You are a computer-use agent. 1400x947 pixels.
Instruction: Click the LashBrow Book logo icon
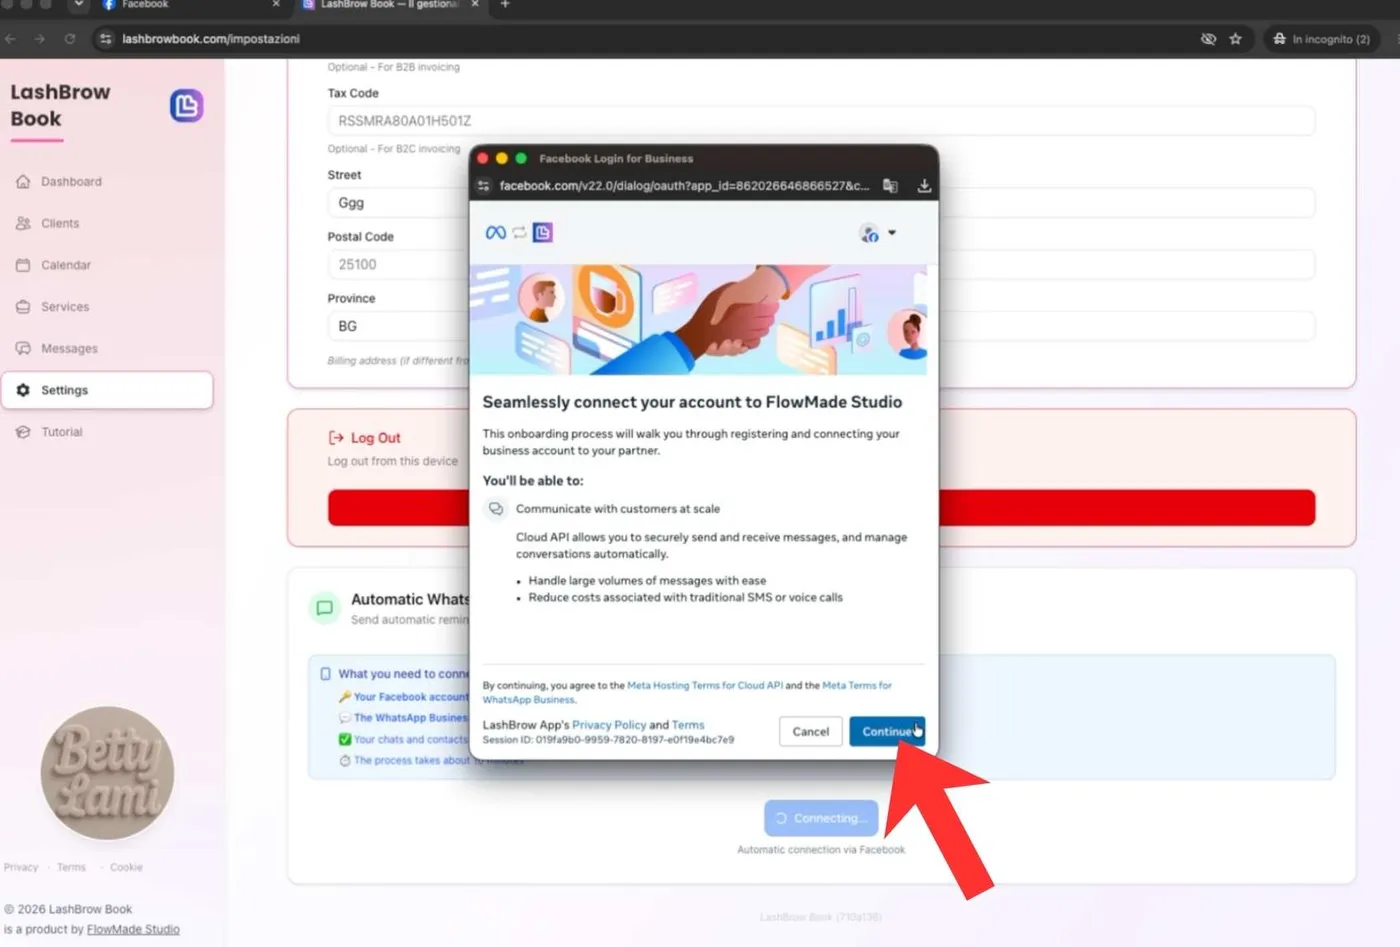click(186, 106)
